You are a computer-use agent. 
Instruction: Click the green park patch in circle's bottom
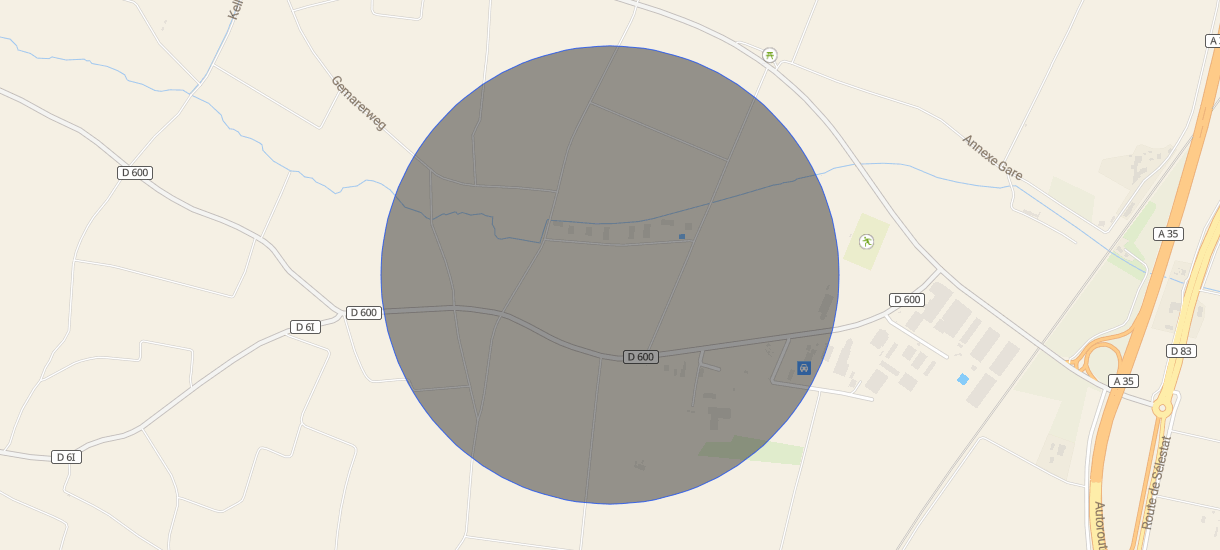coord(734,447)
